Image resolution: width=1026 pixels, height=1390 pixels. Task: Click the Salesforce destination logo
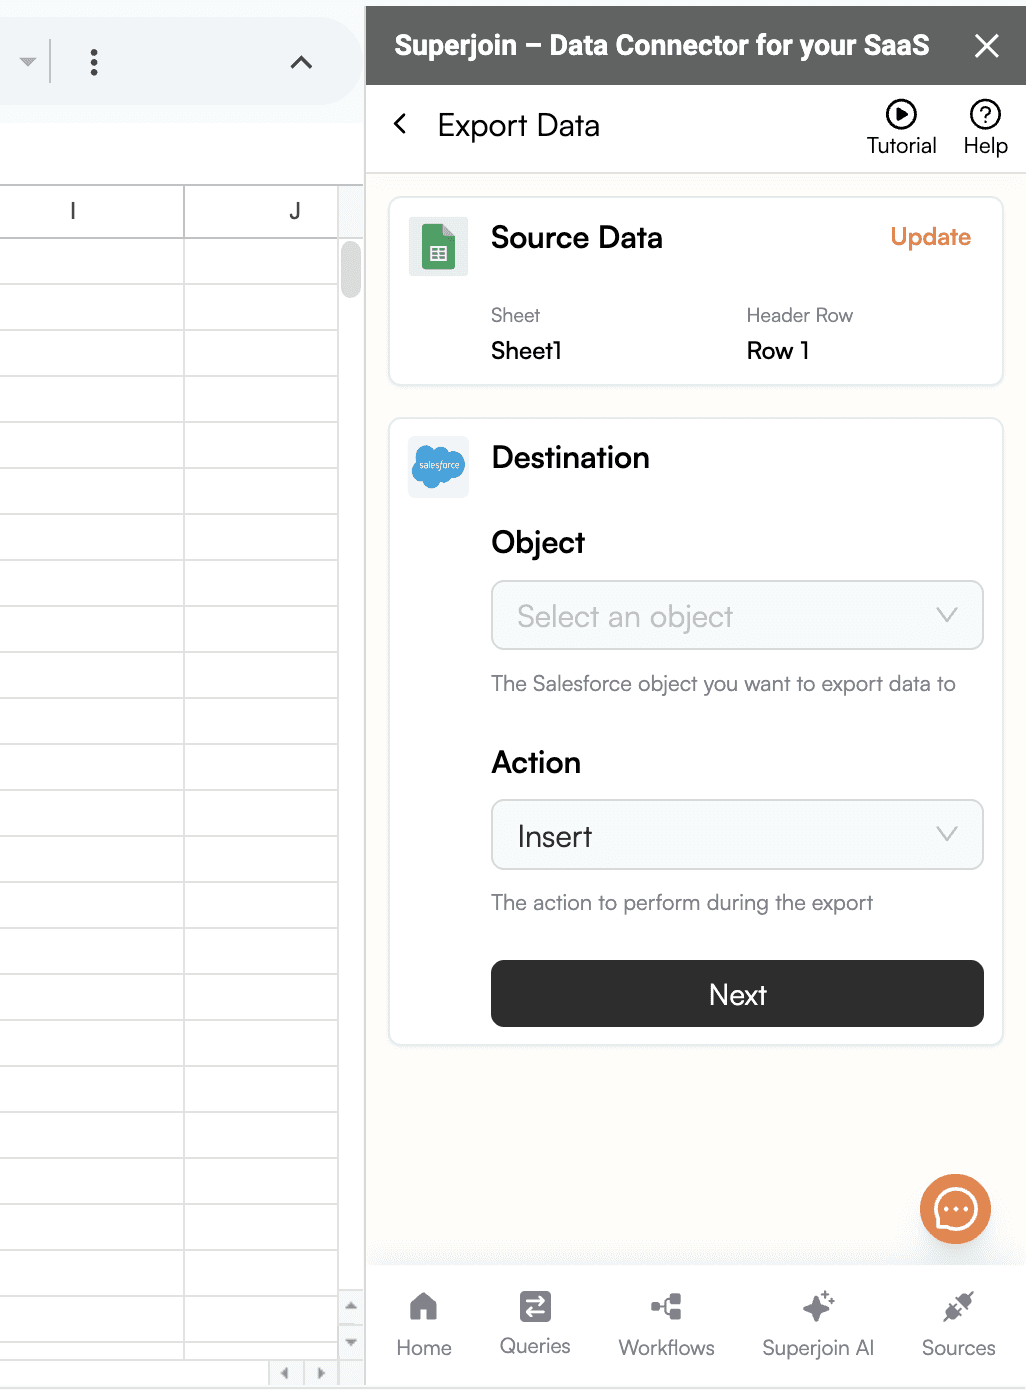tap(438, 466)
